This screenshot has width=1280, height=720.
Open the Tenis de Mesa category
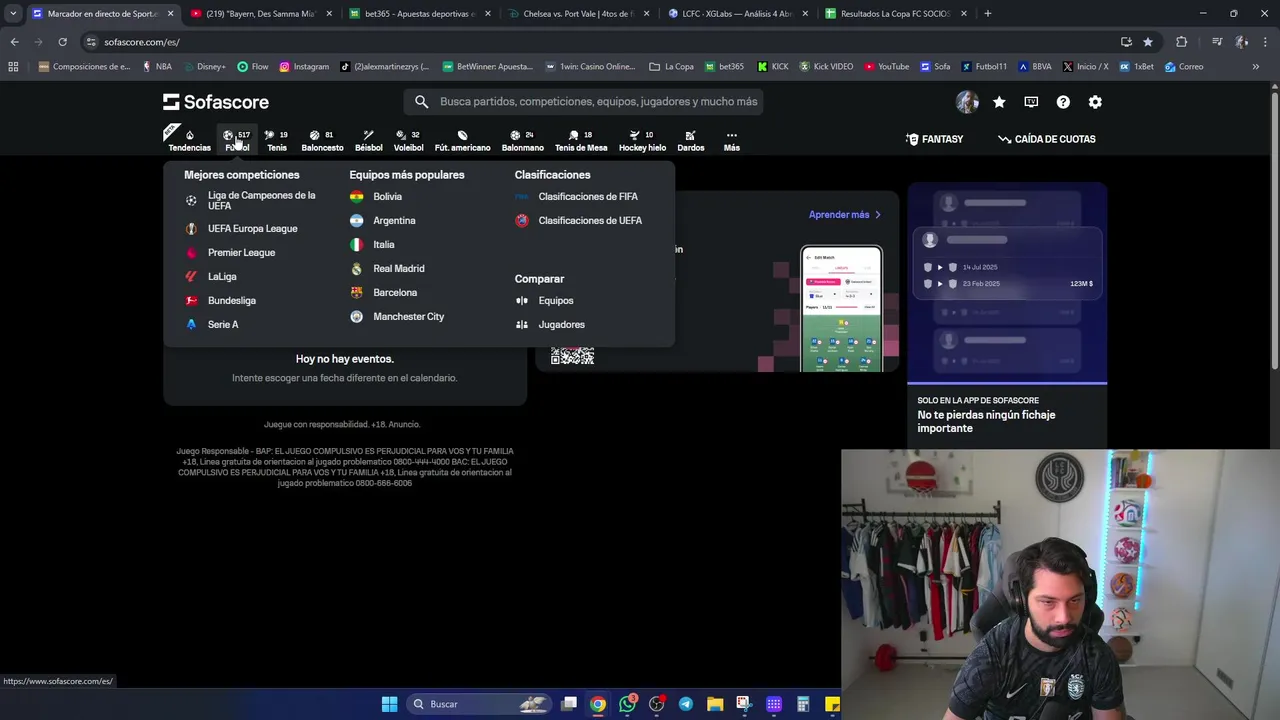point(581,140)
